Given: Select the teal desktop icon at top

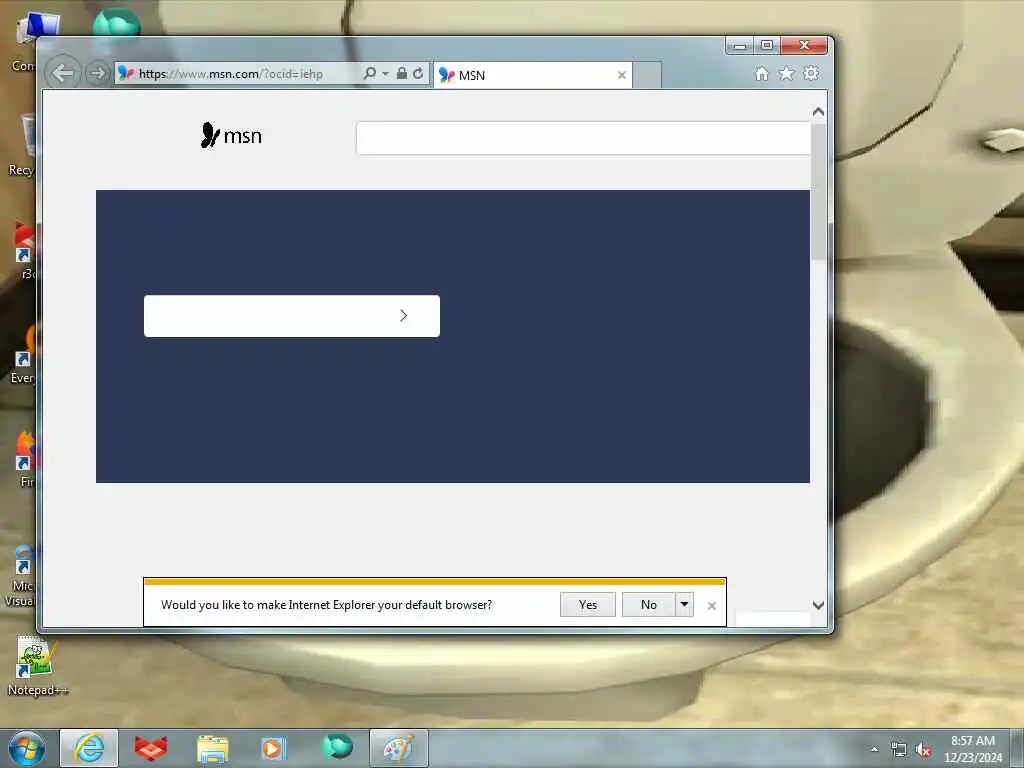Looking at the screenshot, I should (116, 22).
